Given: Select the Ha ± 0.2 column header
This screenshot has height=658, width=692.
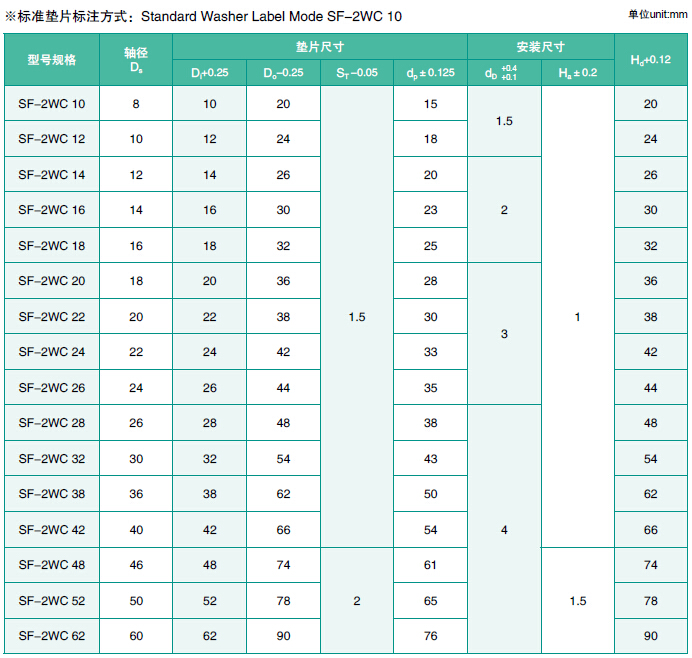Looking at the screenshot, I should pos(577,73).
